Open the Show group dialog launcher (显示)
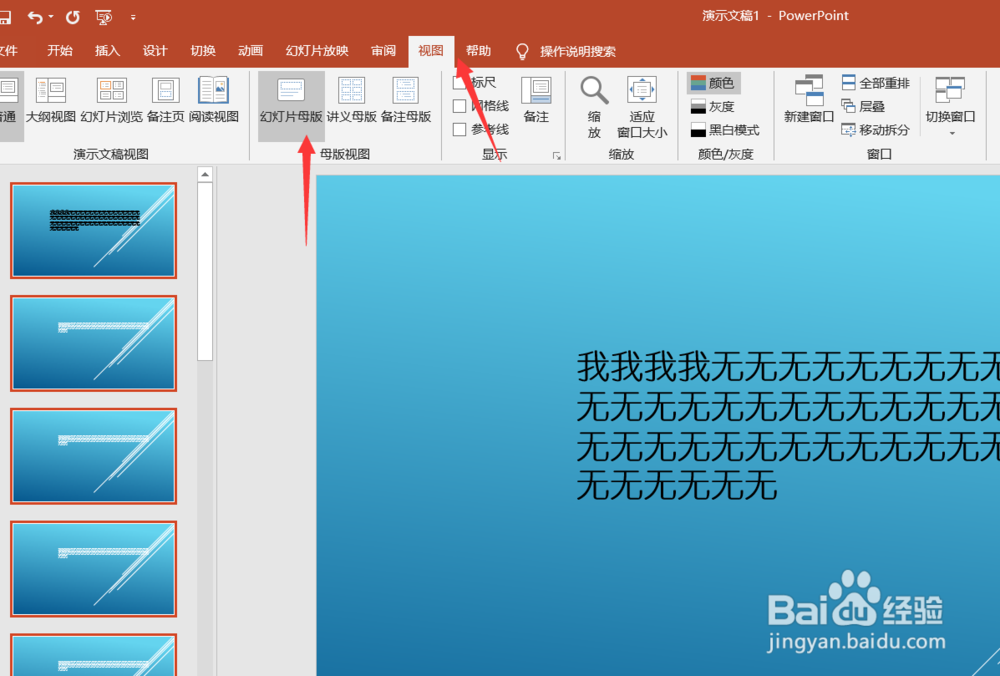Viewport: 1000px width, 676px height. (x=557, y=156)
